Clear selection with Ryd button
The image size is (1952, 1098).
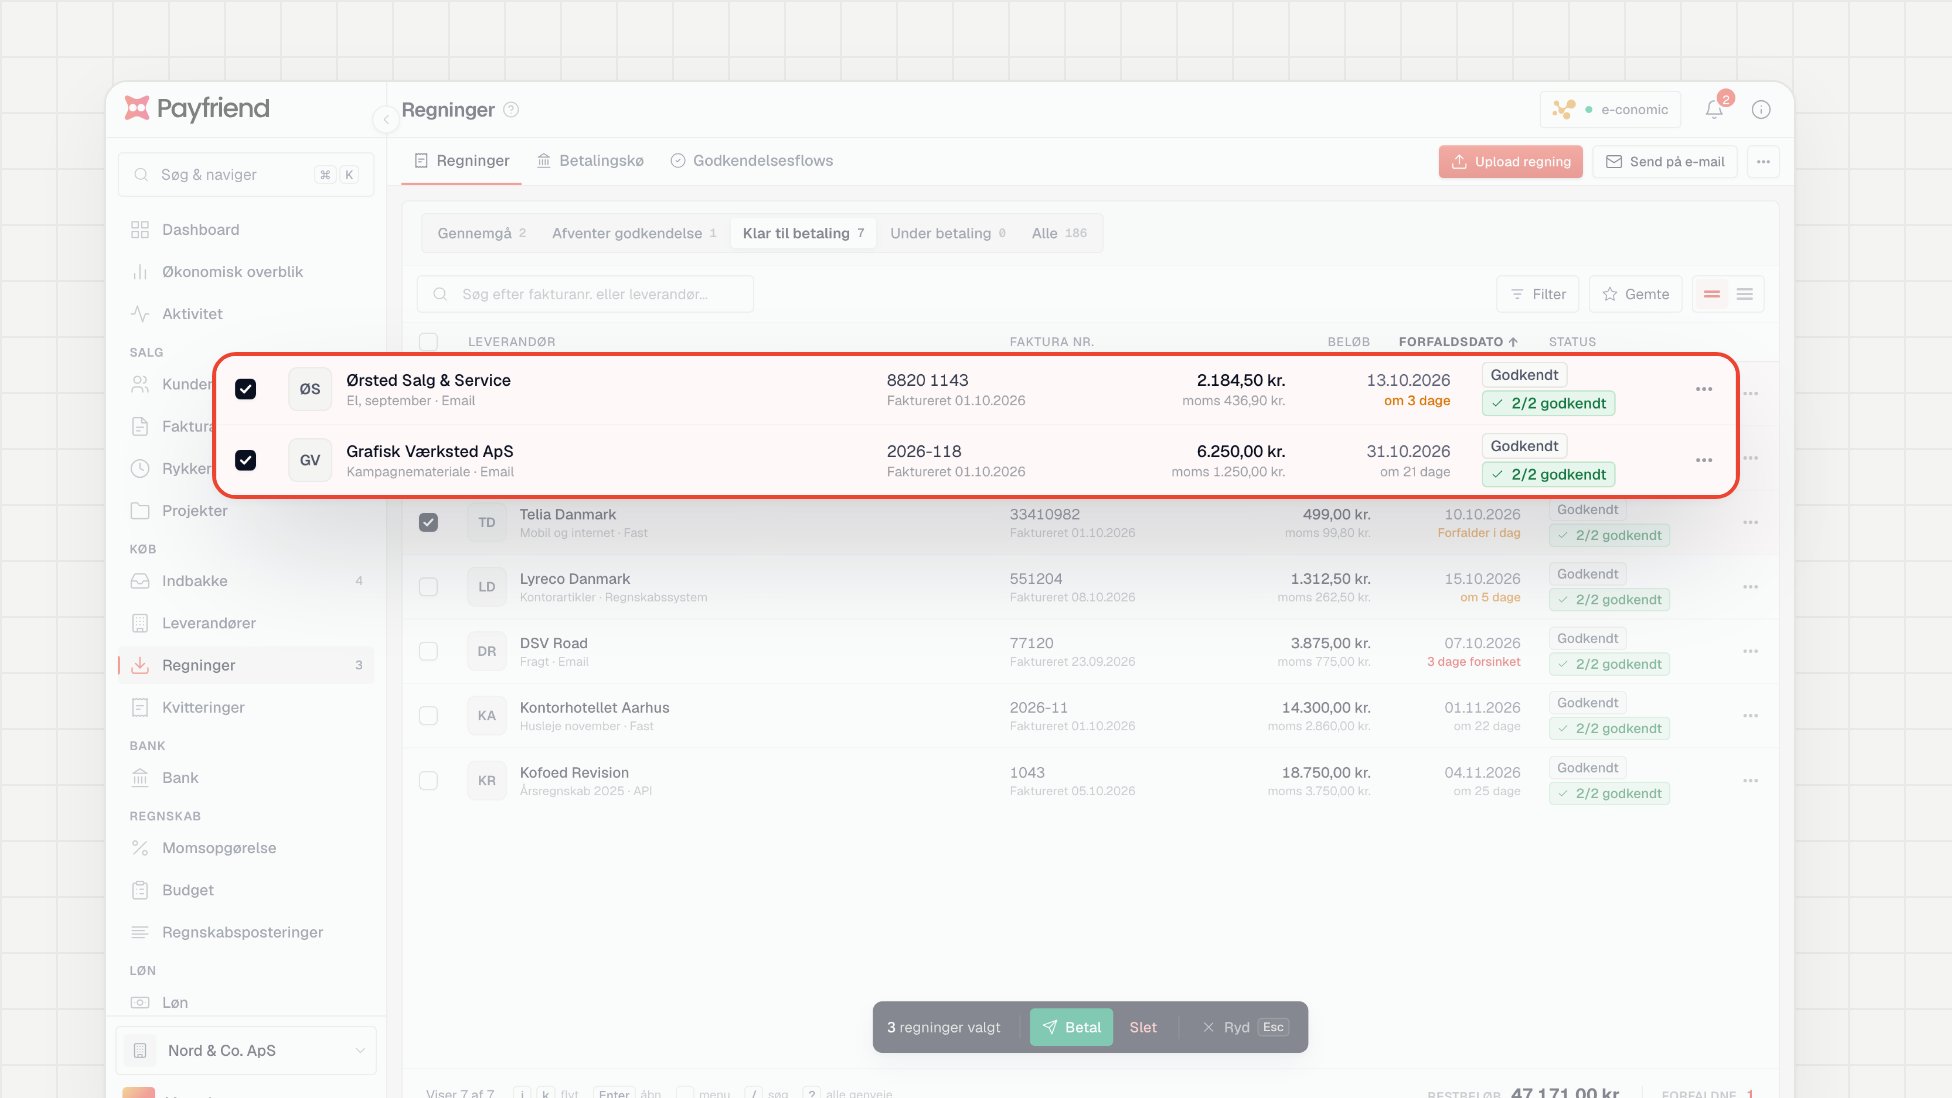(1245, 1028)
